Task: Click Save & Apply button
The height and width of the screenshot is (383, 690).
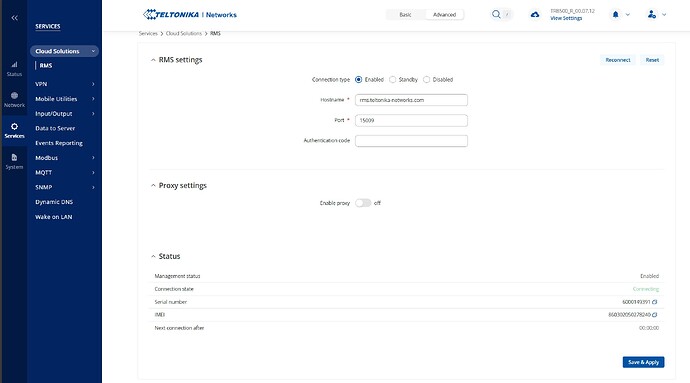Action: (x=643, y=362)
